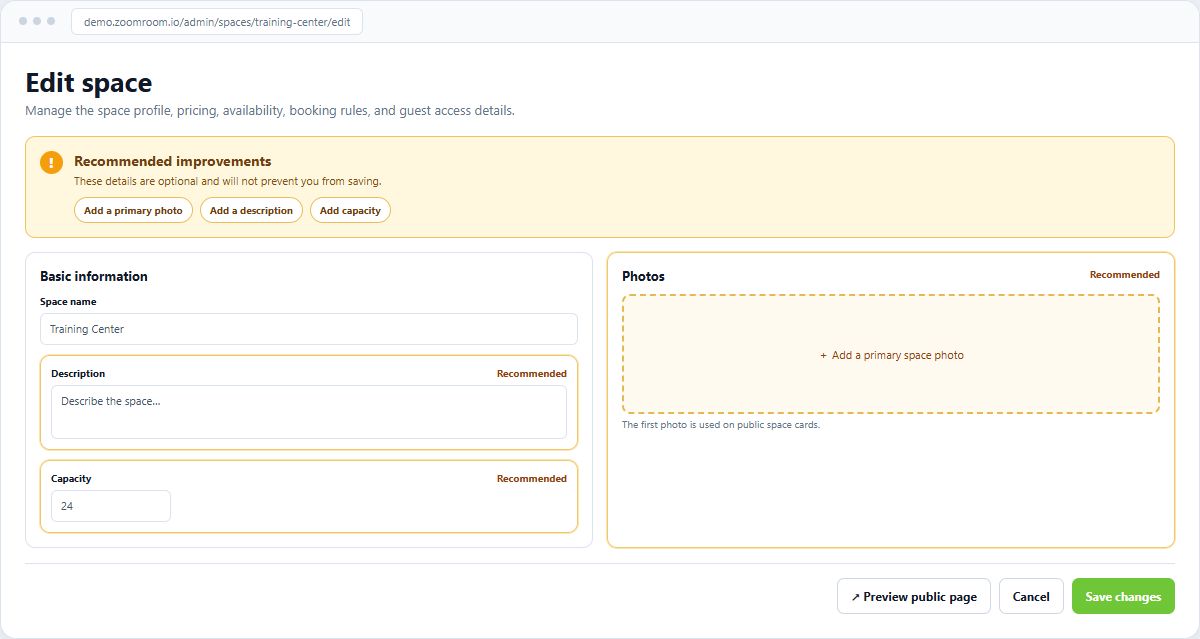Click the Recommended label in Photos panel

tap(1125, 275)
